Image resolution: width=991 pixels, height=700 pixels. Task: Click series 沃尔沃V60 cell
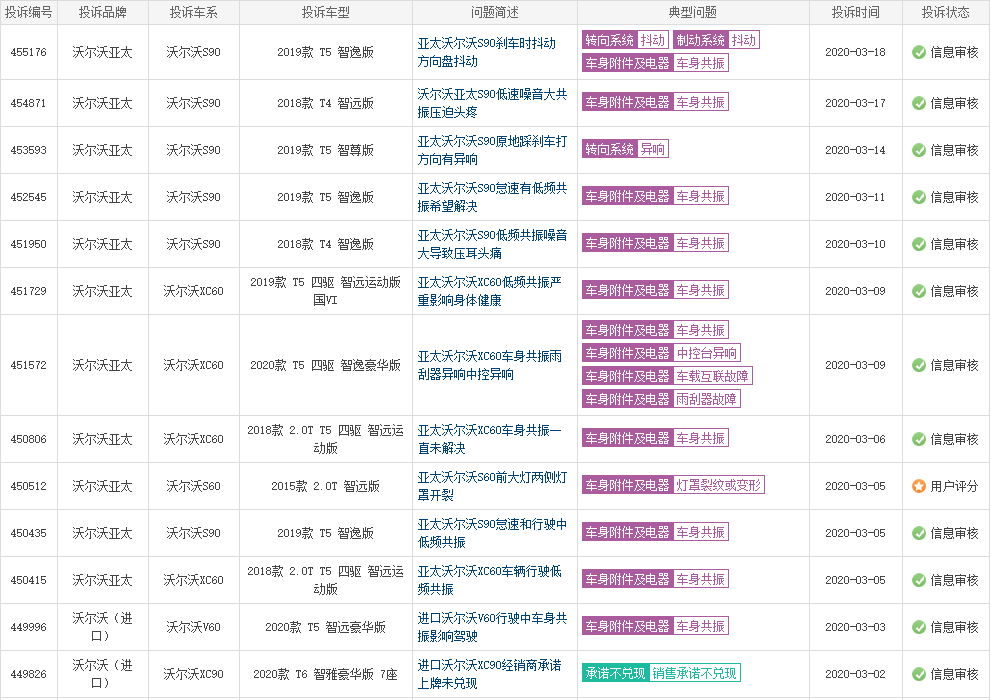click(x=193, y=627)
